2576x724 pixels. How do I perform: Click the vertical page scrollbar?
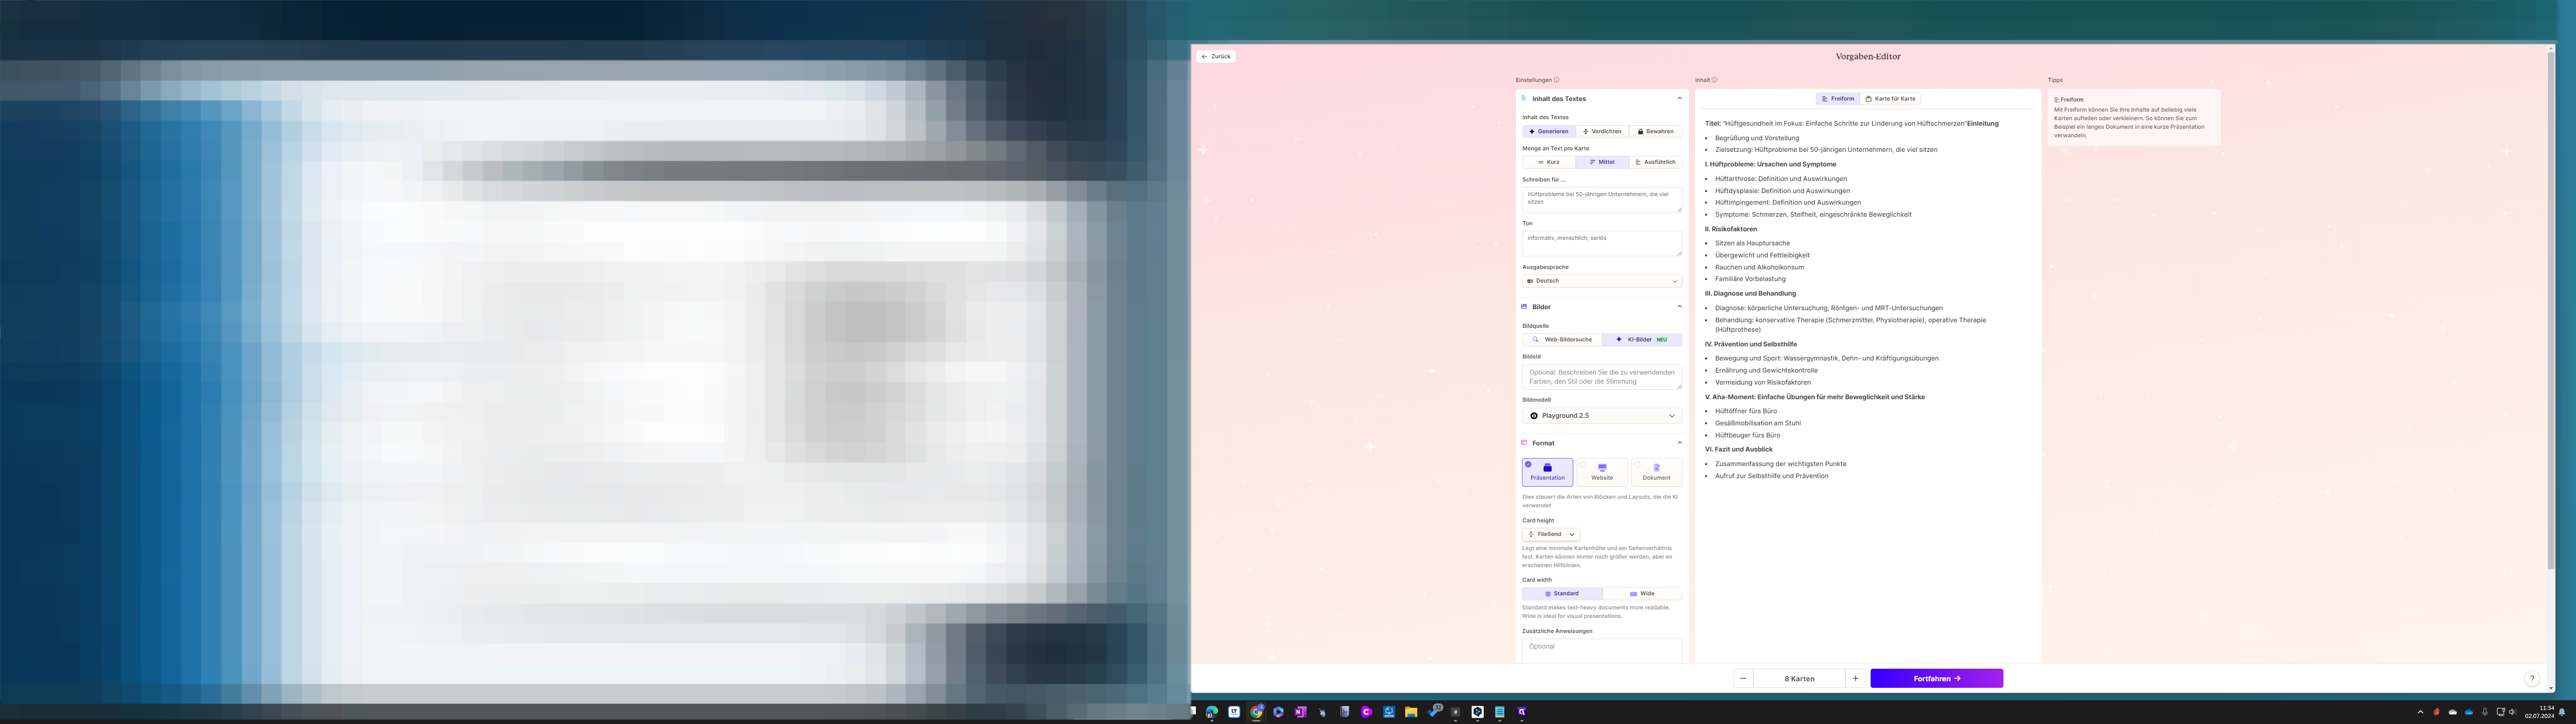tap(2551, 310)
